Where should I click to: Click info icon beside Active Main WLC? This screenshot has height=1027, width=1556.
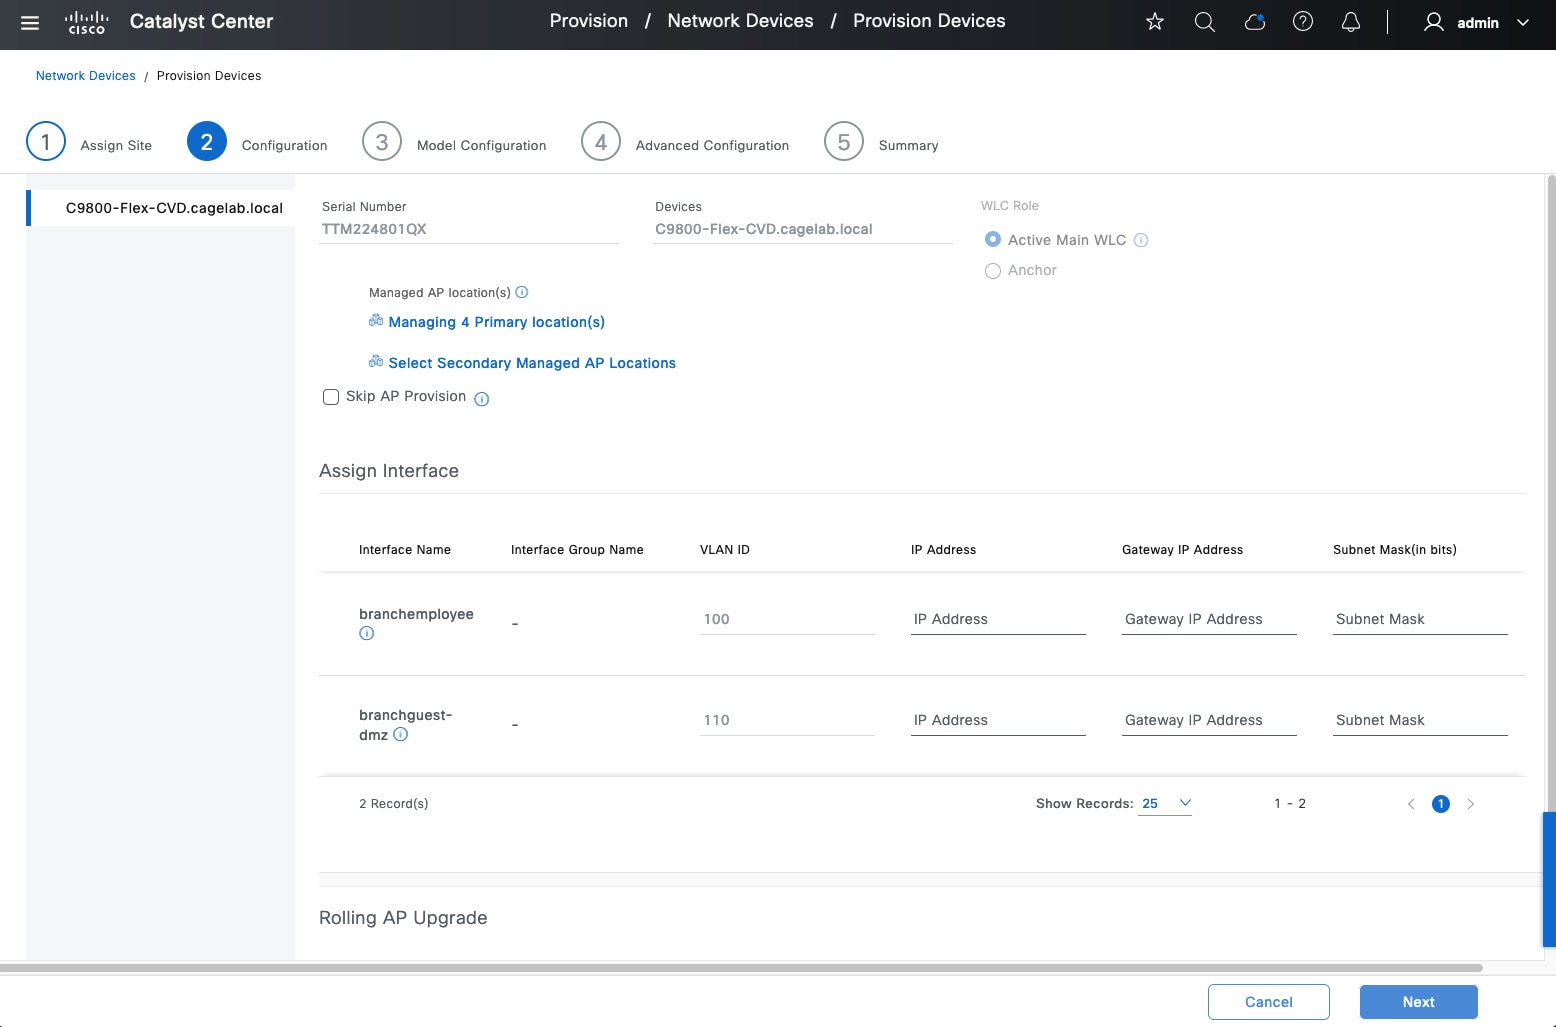tap(1141, 240)
